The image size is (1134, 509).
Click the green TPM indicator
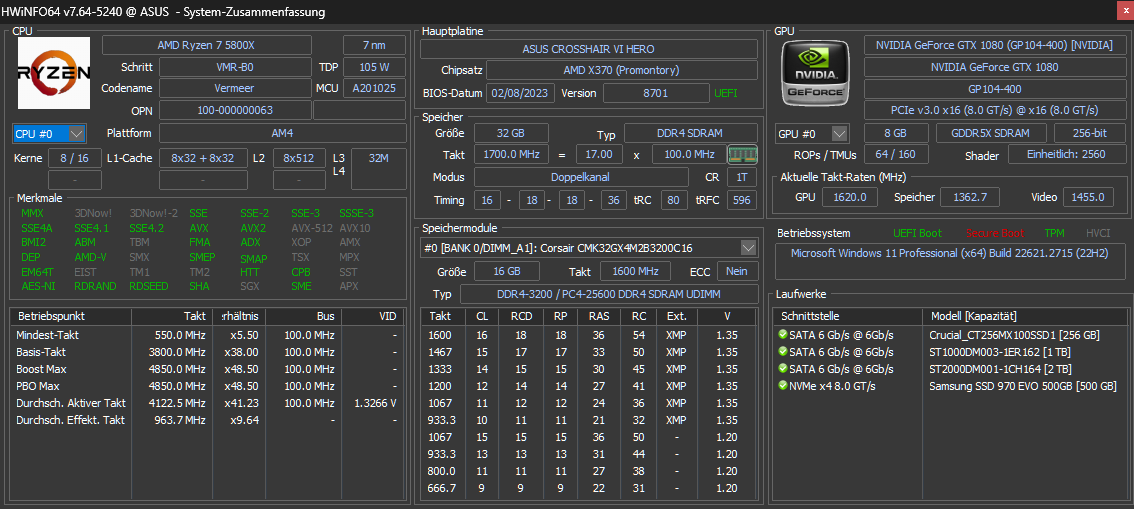(x=1054, y=233)
